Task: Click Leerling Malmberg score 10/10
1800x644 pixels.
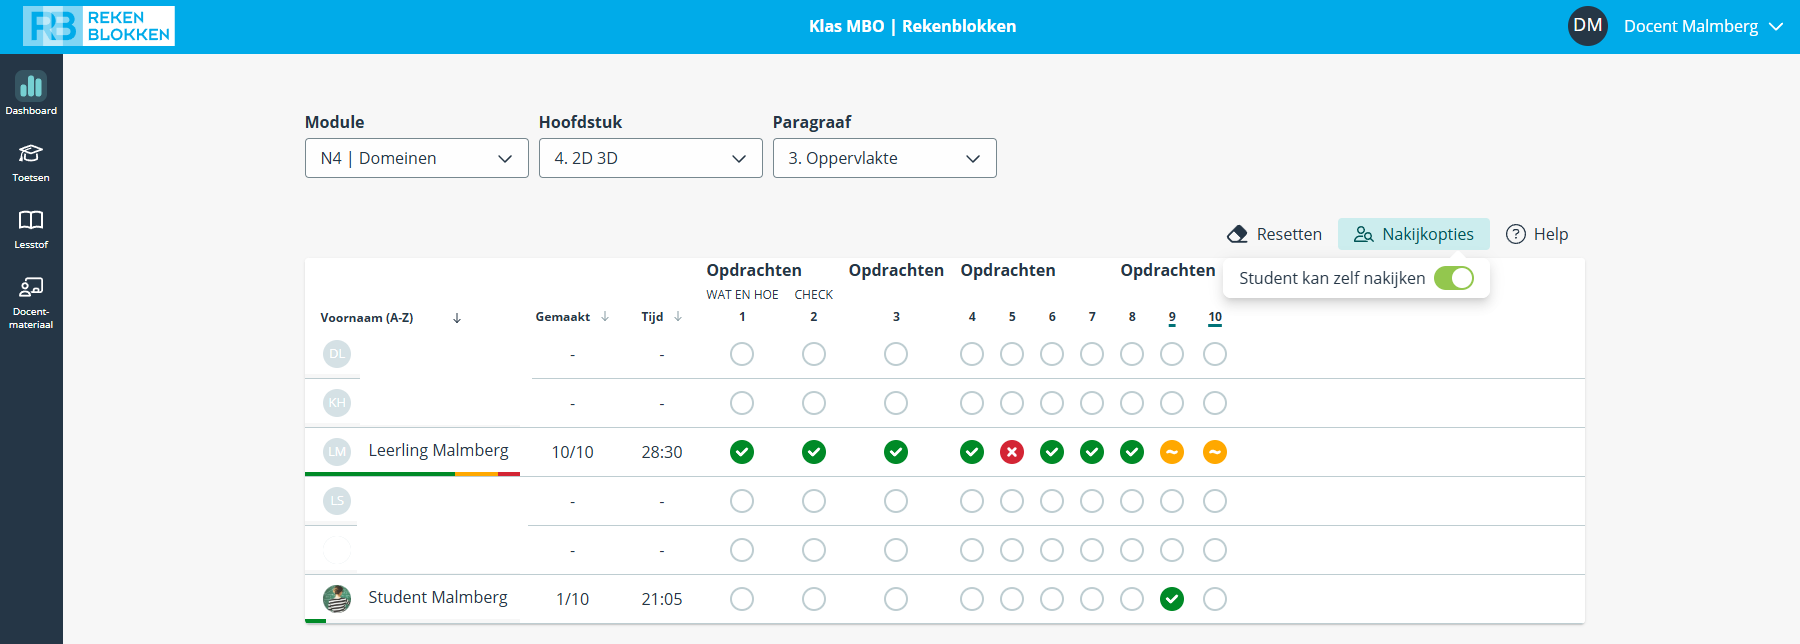Action: click(572, 452)
